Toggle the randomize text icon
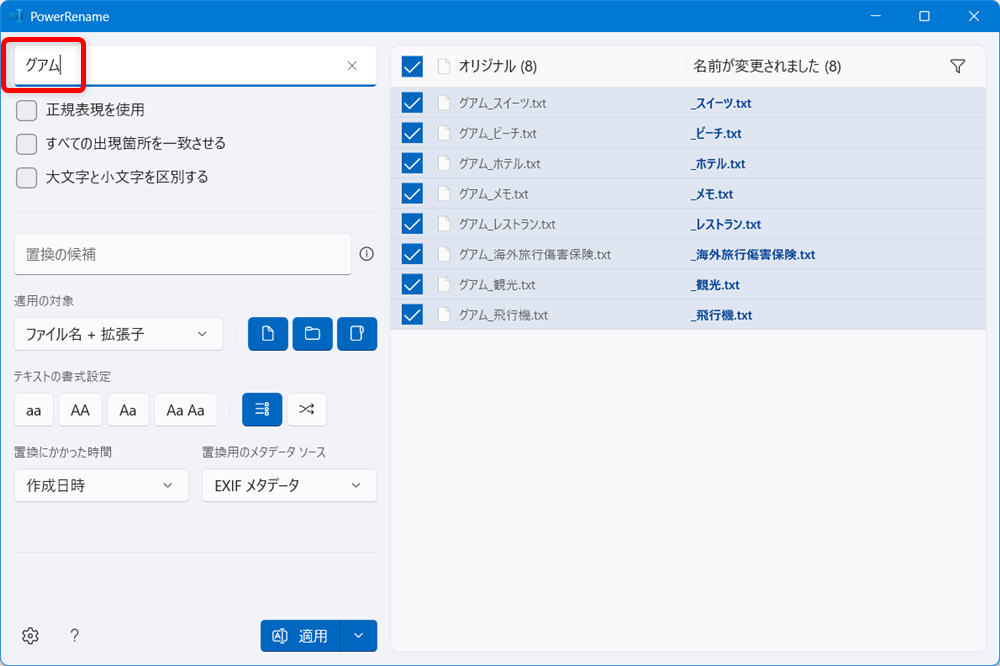Image resolution: width=1000 pixels, height=666 pixels. pyautogui.click(x=306, y=409)
